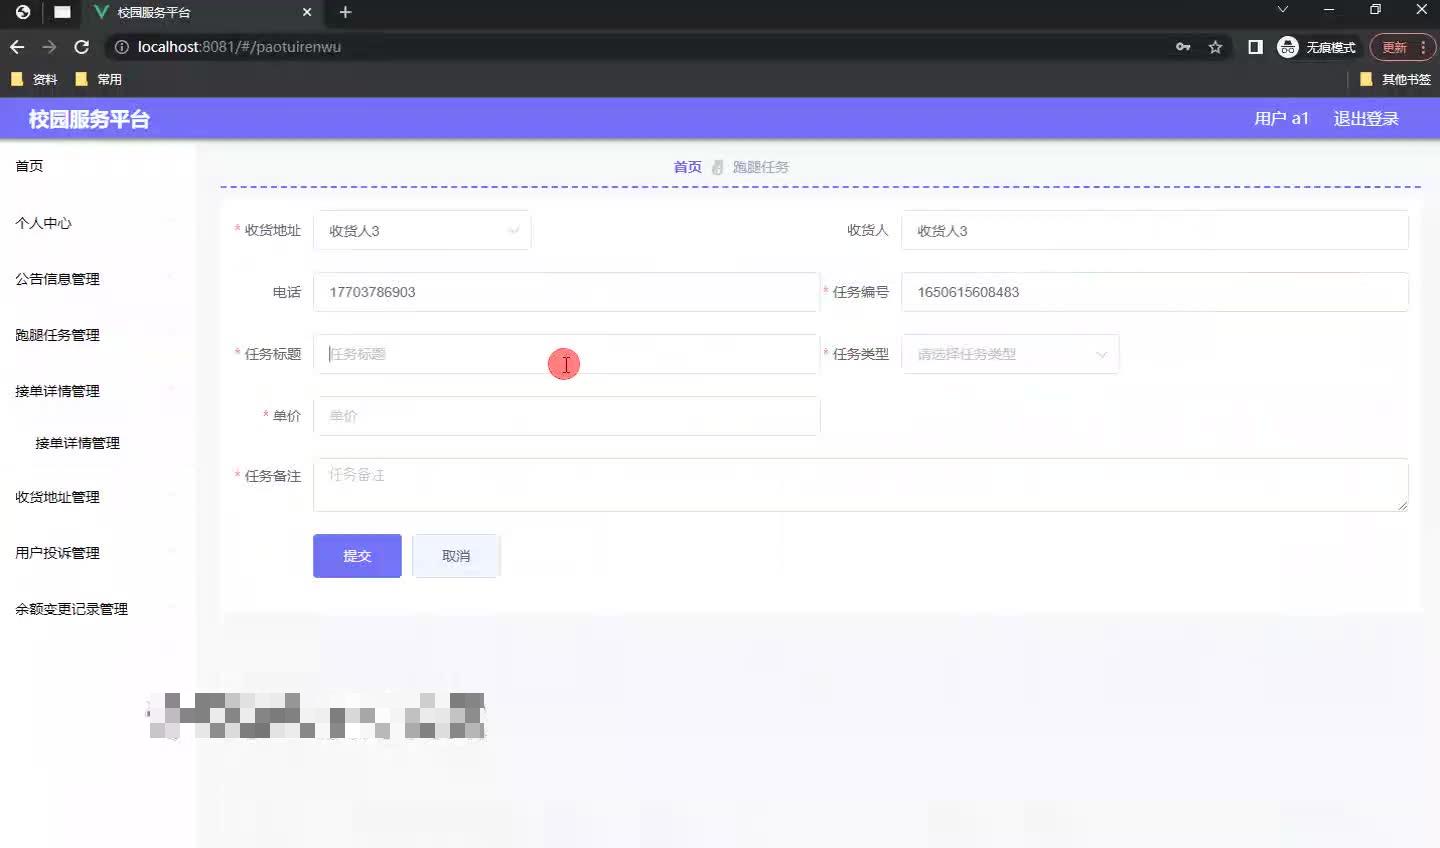This screenshot has height=848, width=1440.
Task: Toggle the browser side panel icon
Action: (x=1255, y=47)
